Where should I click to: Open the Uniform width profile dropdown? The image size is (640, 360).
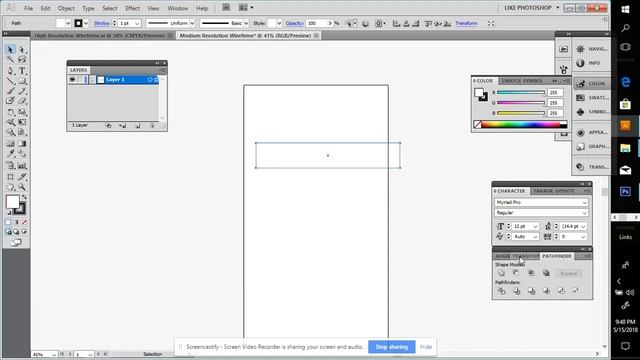click(x=192, y=23)
